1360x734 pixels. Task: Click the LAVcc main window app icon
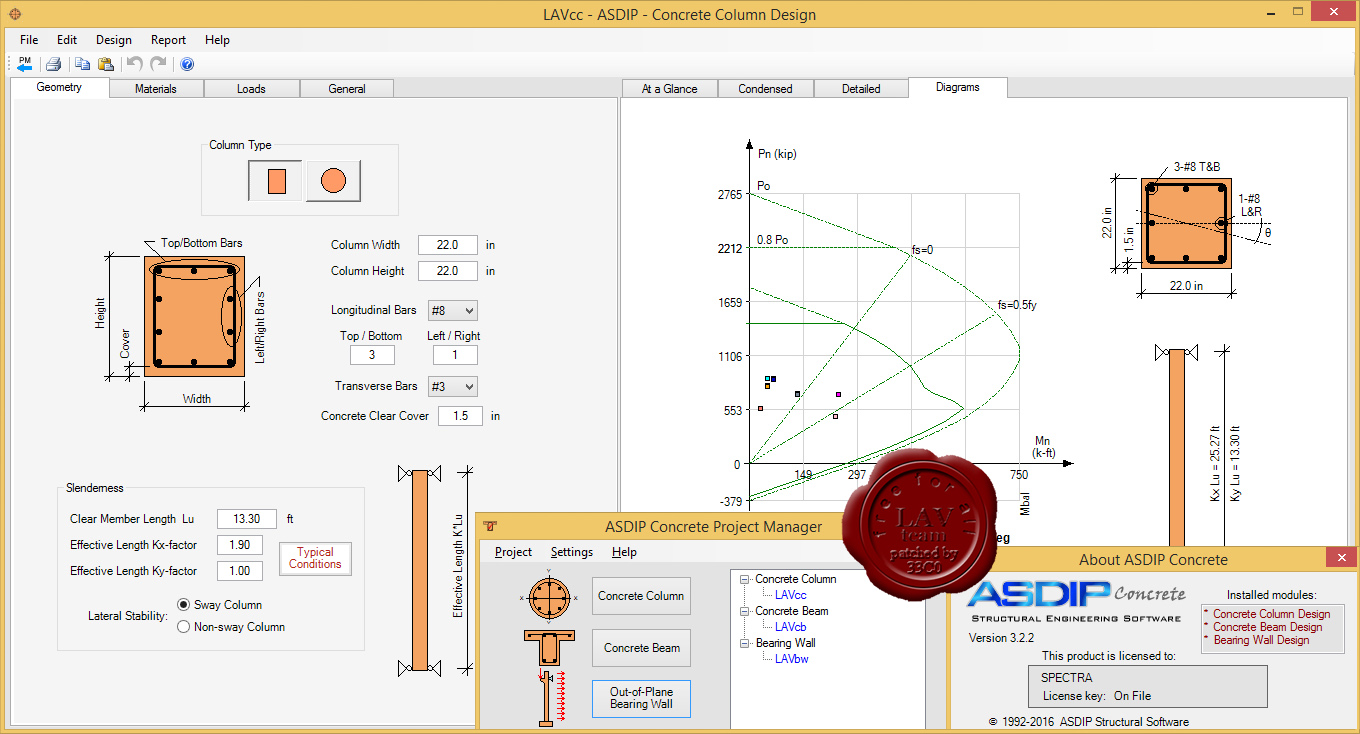[13, 15]
